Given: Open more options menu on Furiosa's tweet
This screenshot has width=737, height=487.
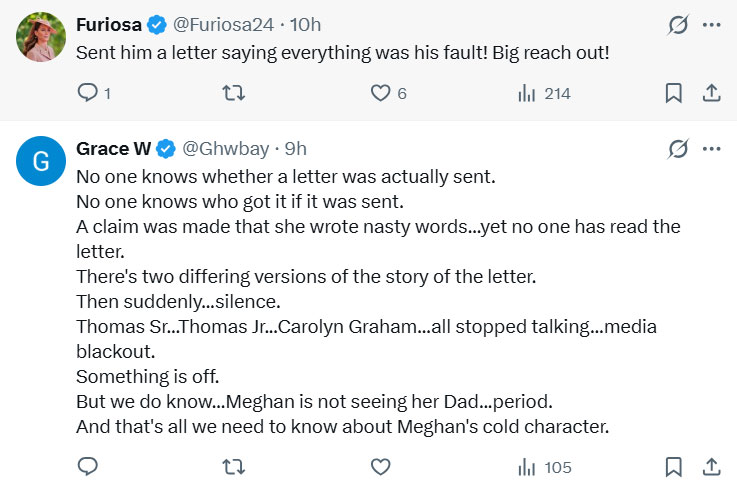Looking at the screenshot, I should pos(711,25).
